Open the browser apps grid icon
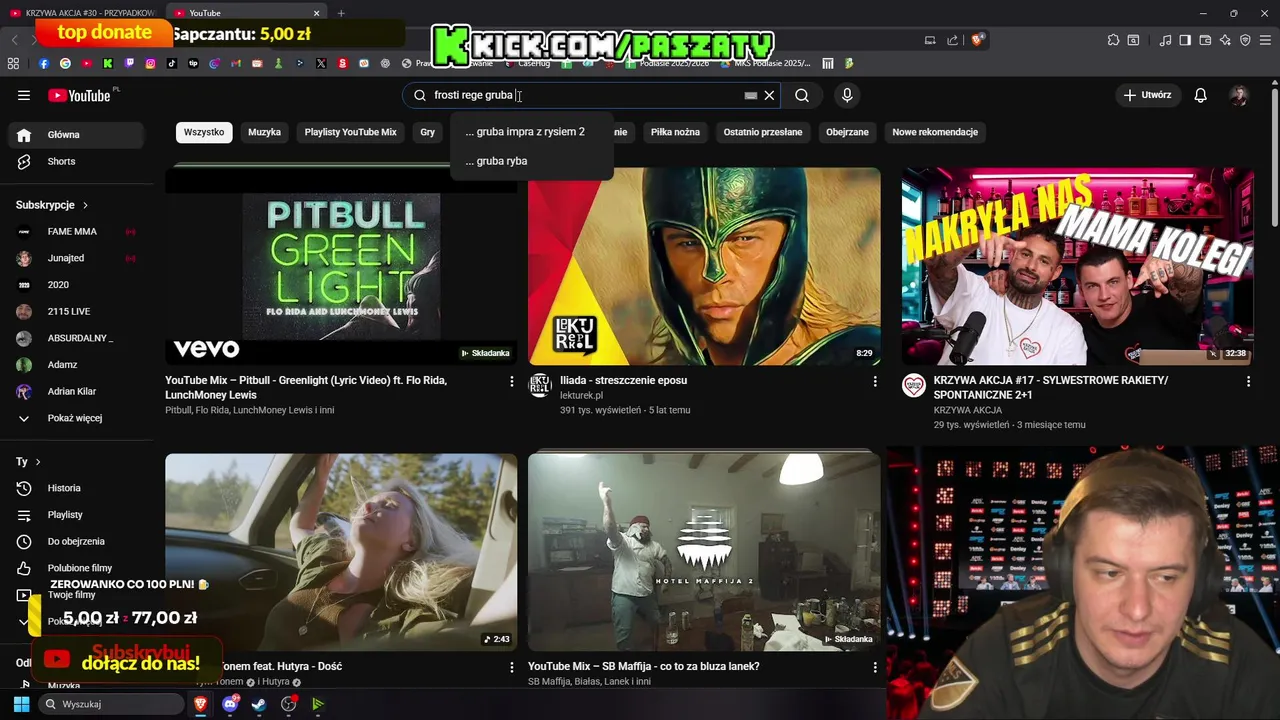 (13, 63)
